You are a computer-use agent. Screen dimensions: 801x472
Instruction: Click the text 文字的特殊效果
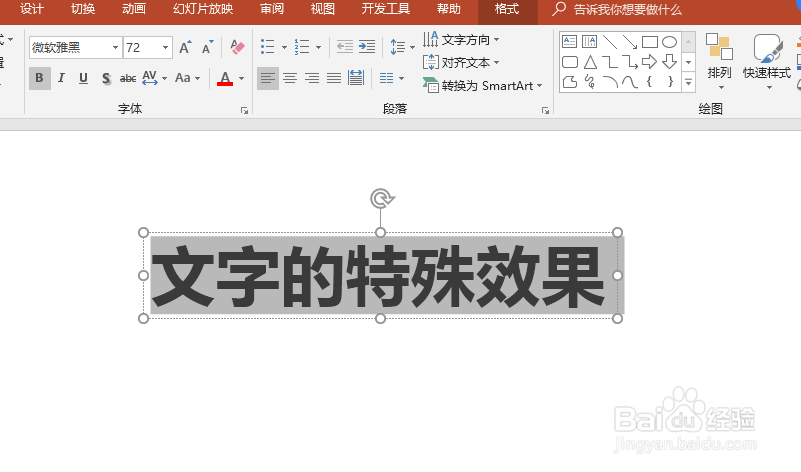378,276
